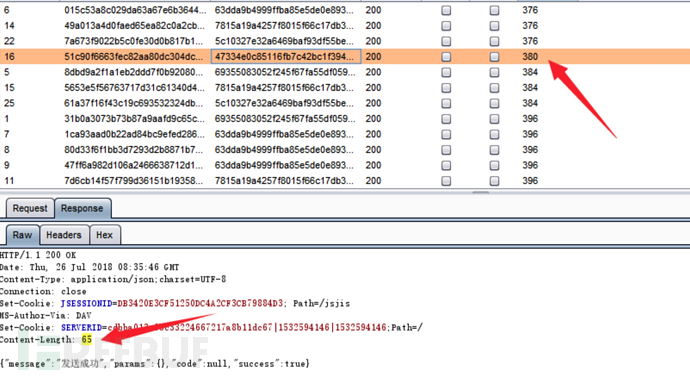Select payload 1ca93aad0b22ad84bc9efed286...
The height and width of the screenshot is (377, 690).
[134, 134]
